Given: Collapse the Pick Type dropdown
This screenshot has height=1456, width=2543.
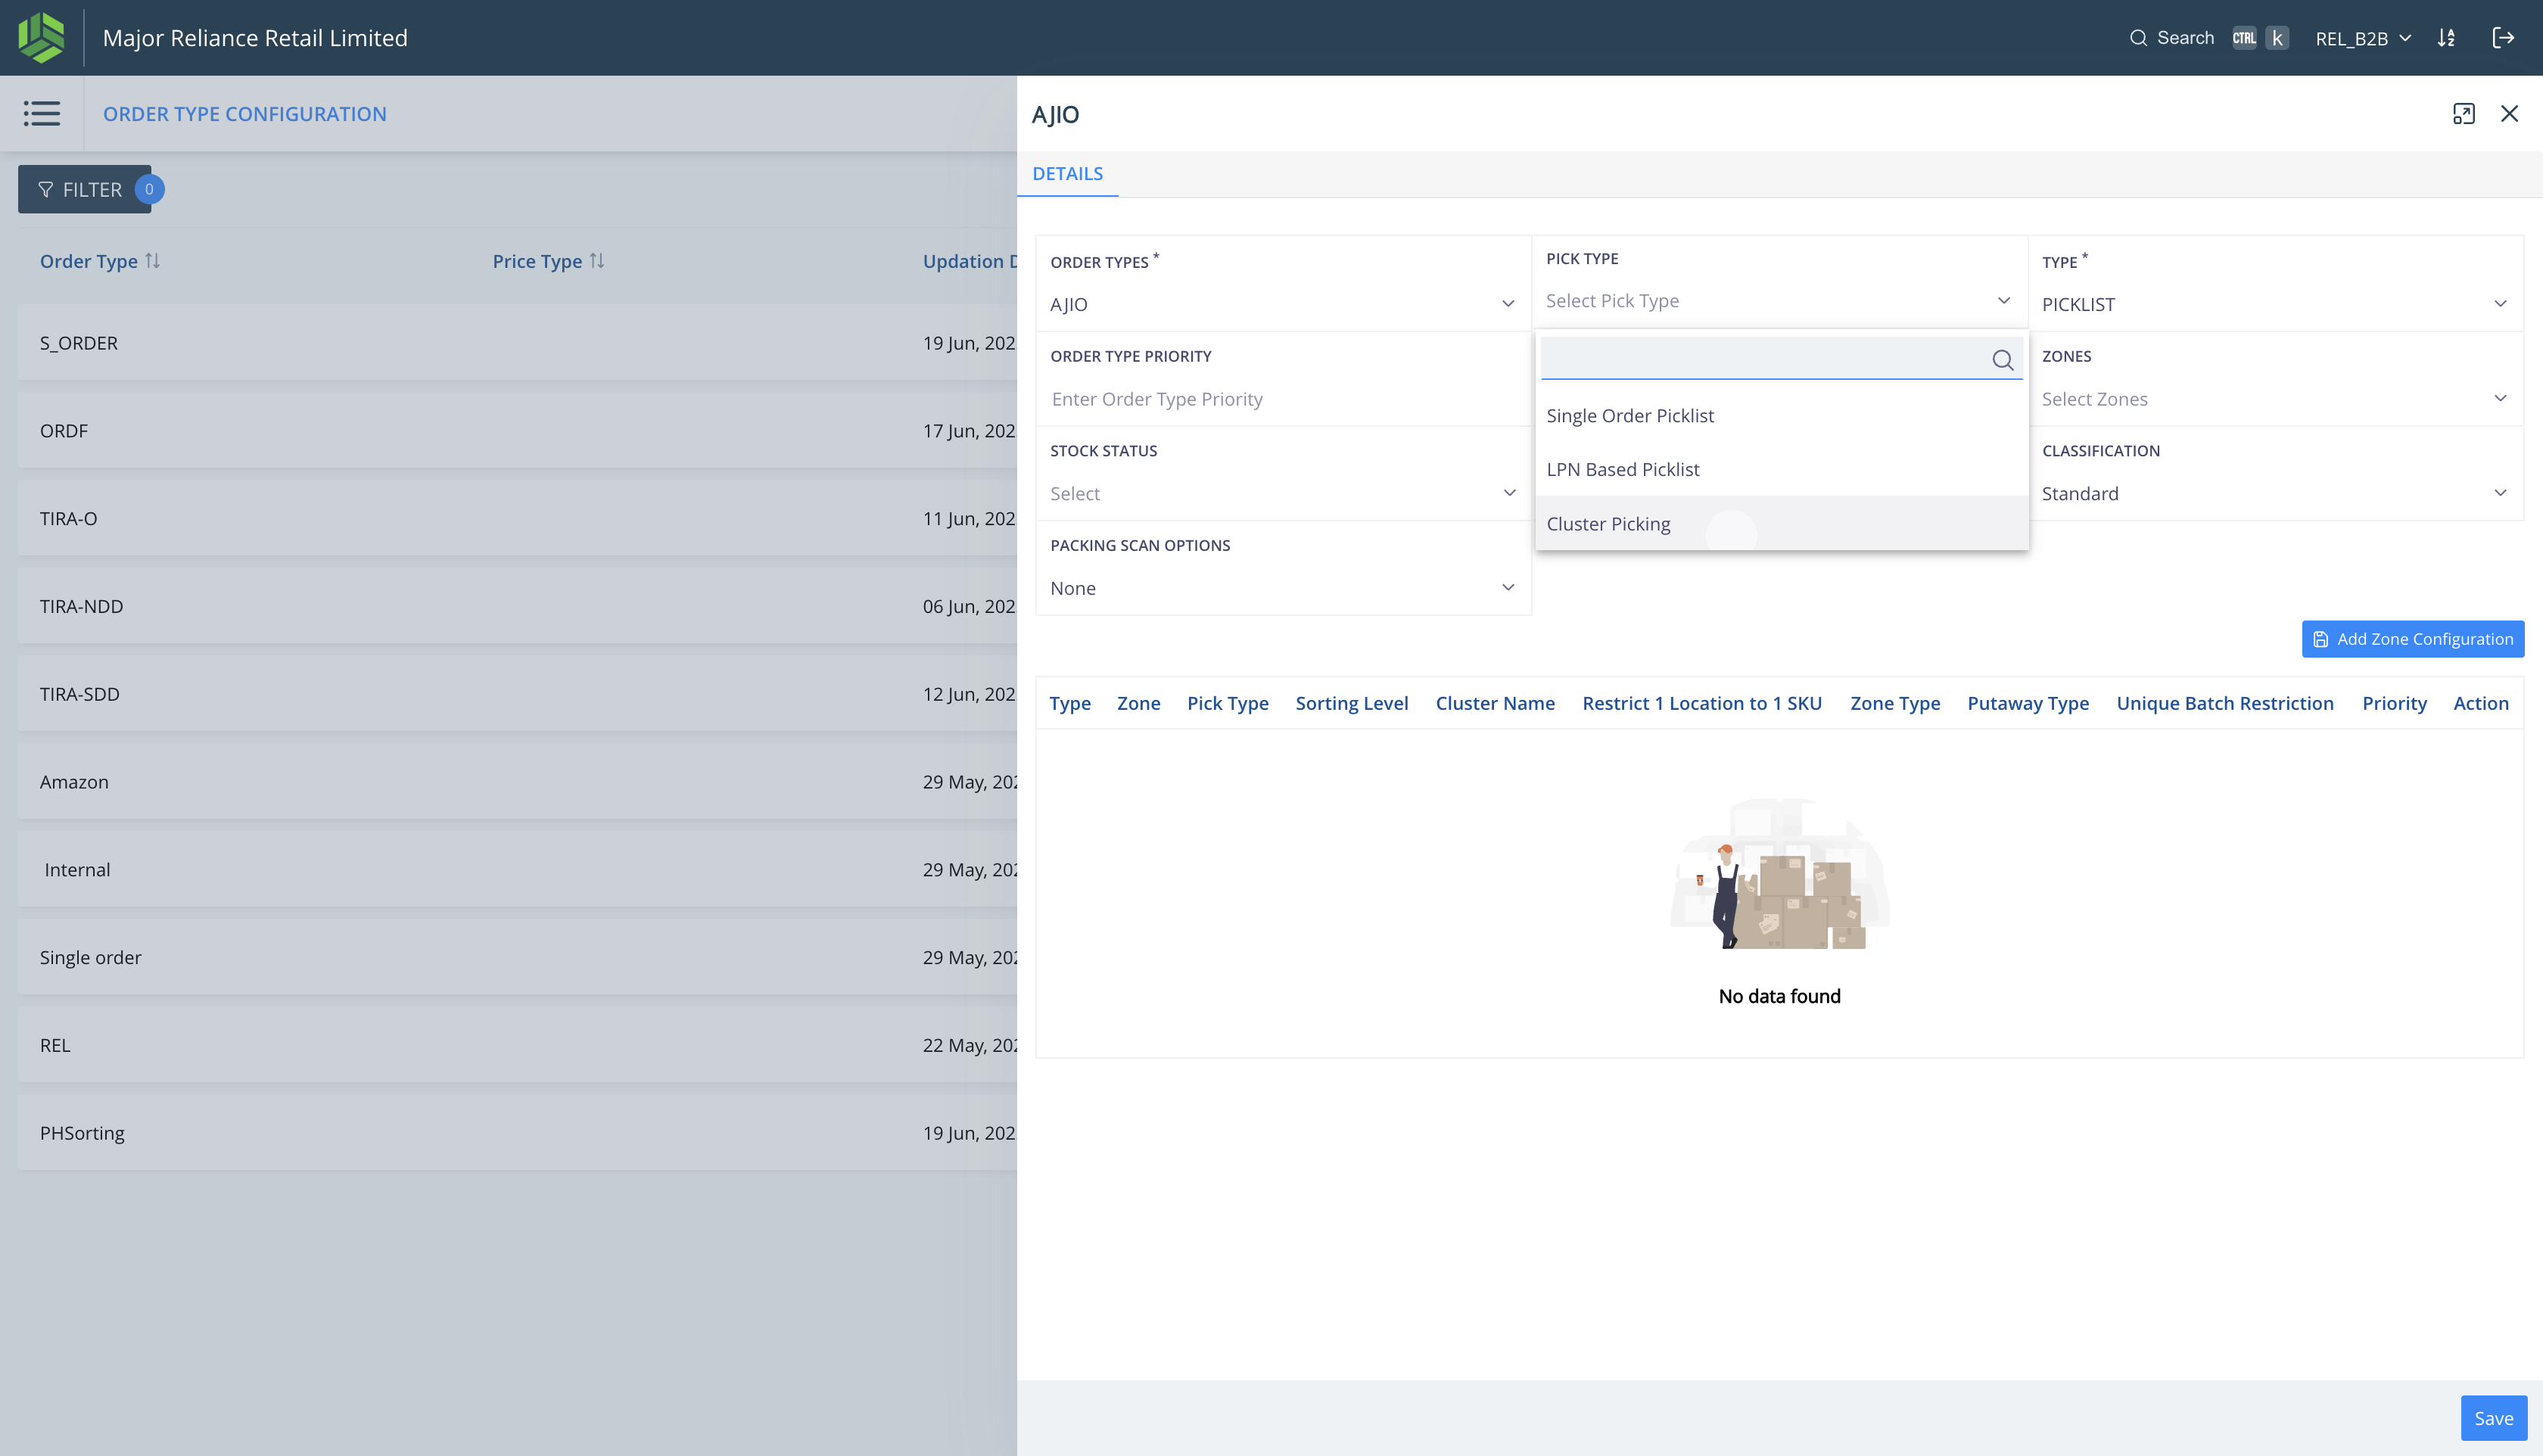Looking at the screenshot, I should 1780,301.
